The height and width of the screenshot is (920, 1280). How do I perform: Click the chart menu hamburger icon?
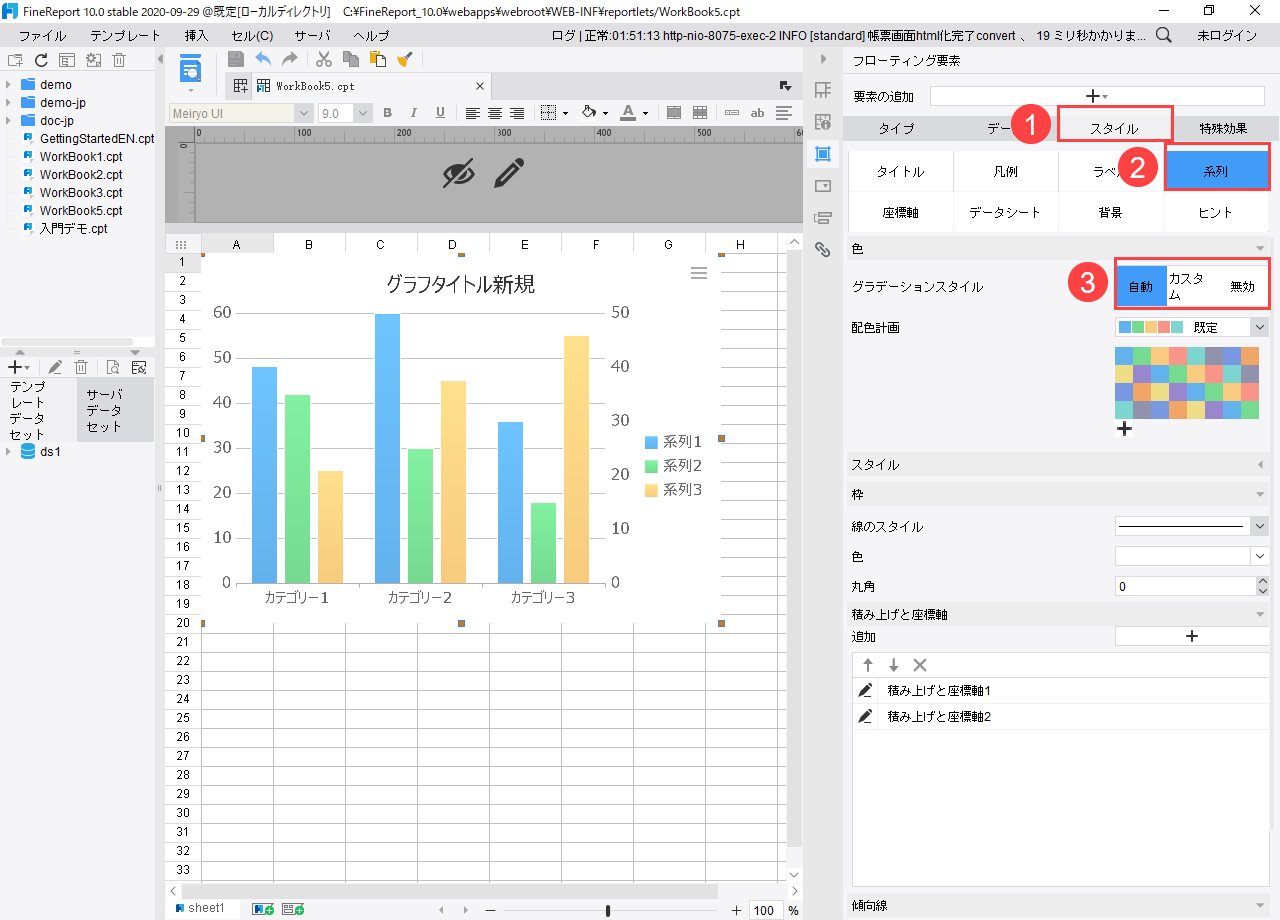click(699, 273)
